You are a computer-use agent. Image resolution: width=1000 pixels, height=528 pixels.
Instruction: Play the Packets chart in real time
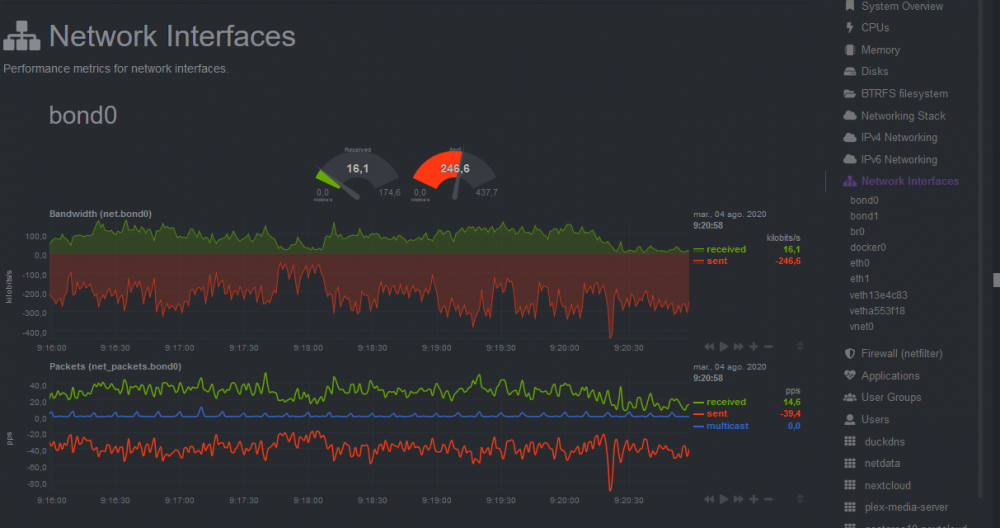pyautogui.click(x=724, y=499)
